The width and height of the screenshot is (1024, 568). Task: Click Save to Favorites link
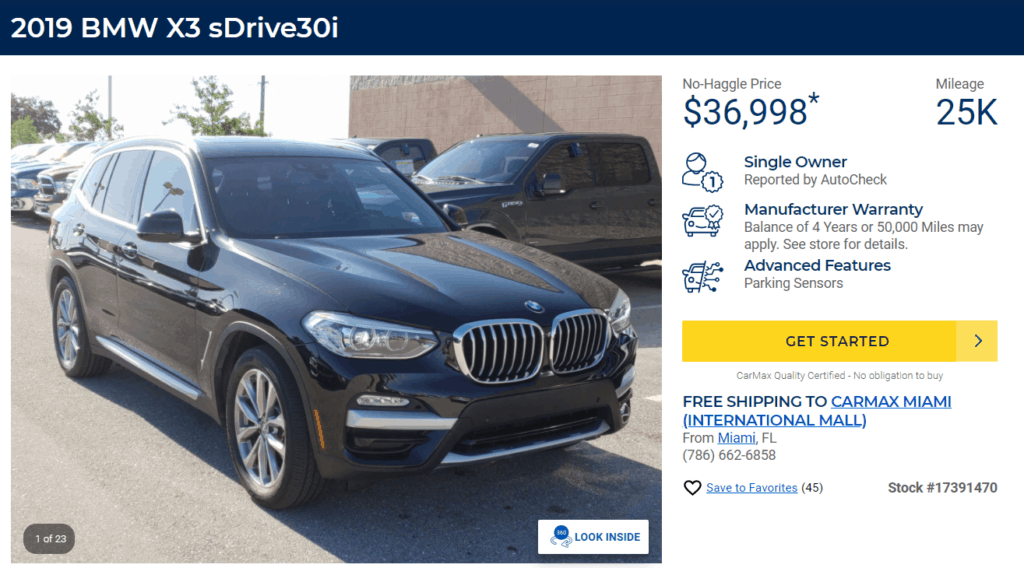752,488
